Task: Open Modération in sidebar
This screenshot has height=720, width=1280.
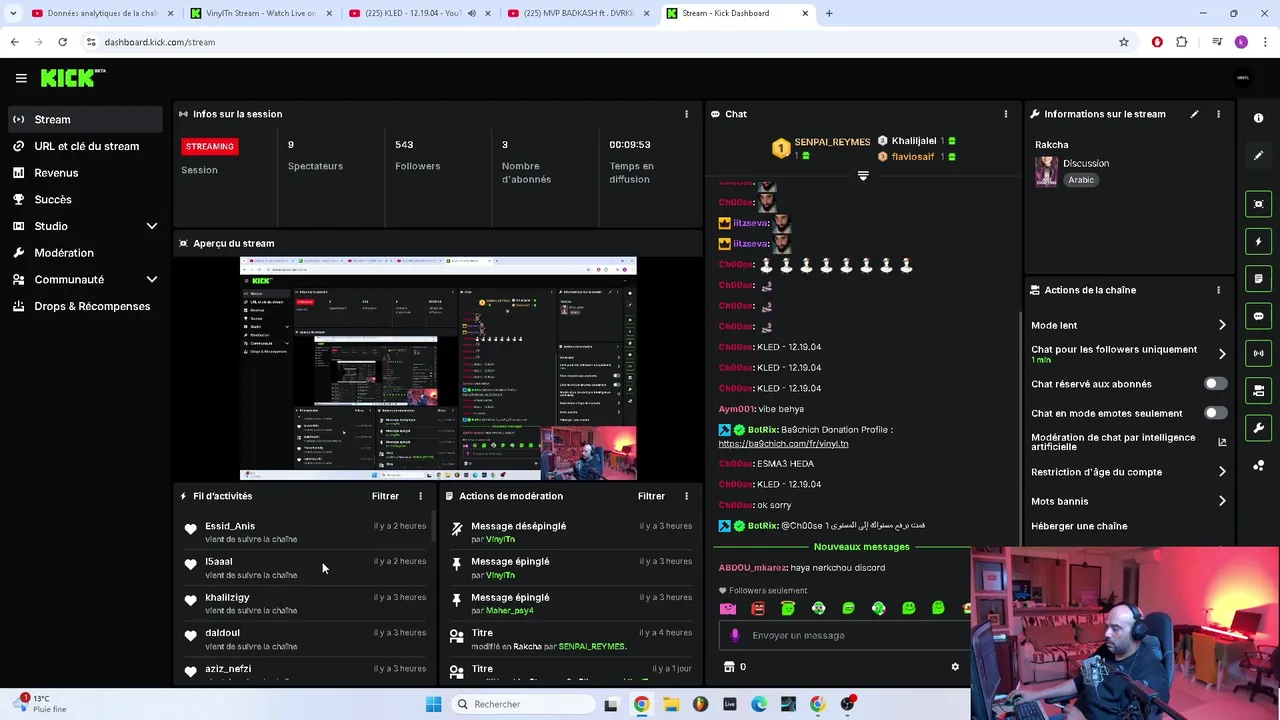Action: click(x=85, y=253)
